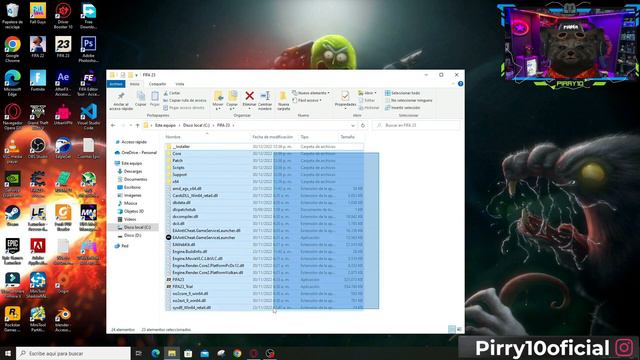640x360 pixels.
Task: Sort by Fecha de modificación column
Action: point(273,137)
